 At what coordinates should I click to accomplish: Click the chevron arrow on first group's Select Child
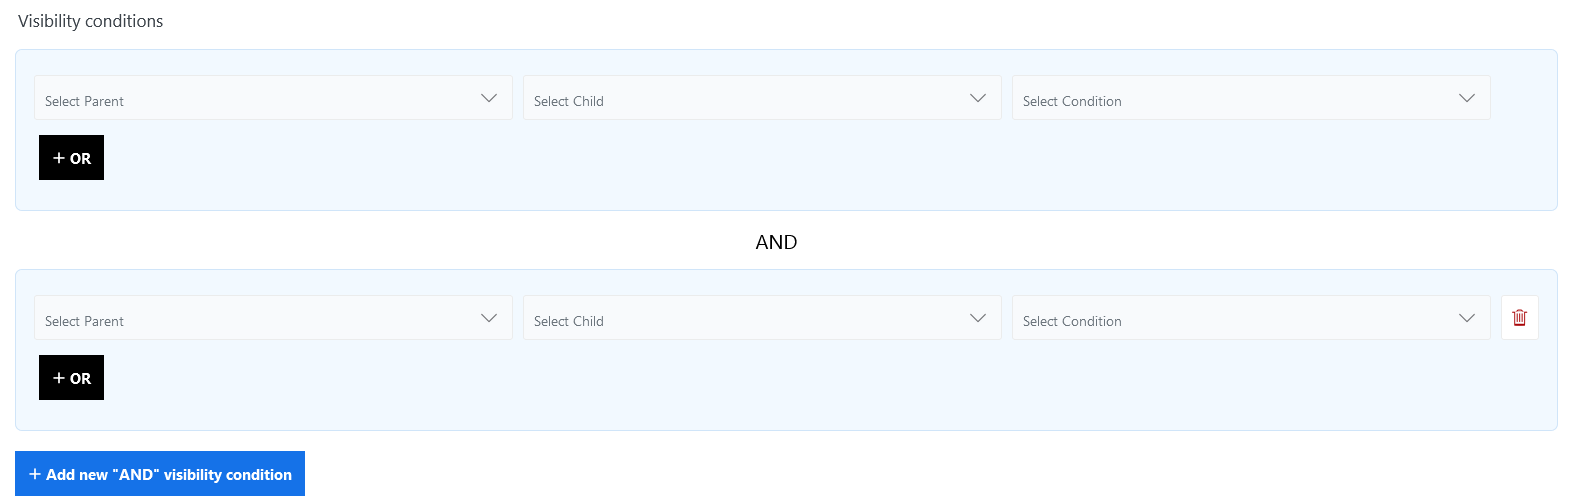(978, 98)
